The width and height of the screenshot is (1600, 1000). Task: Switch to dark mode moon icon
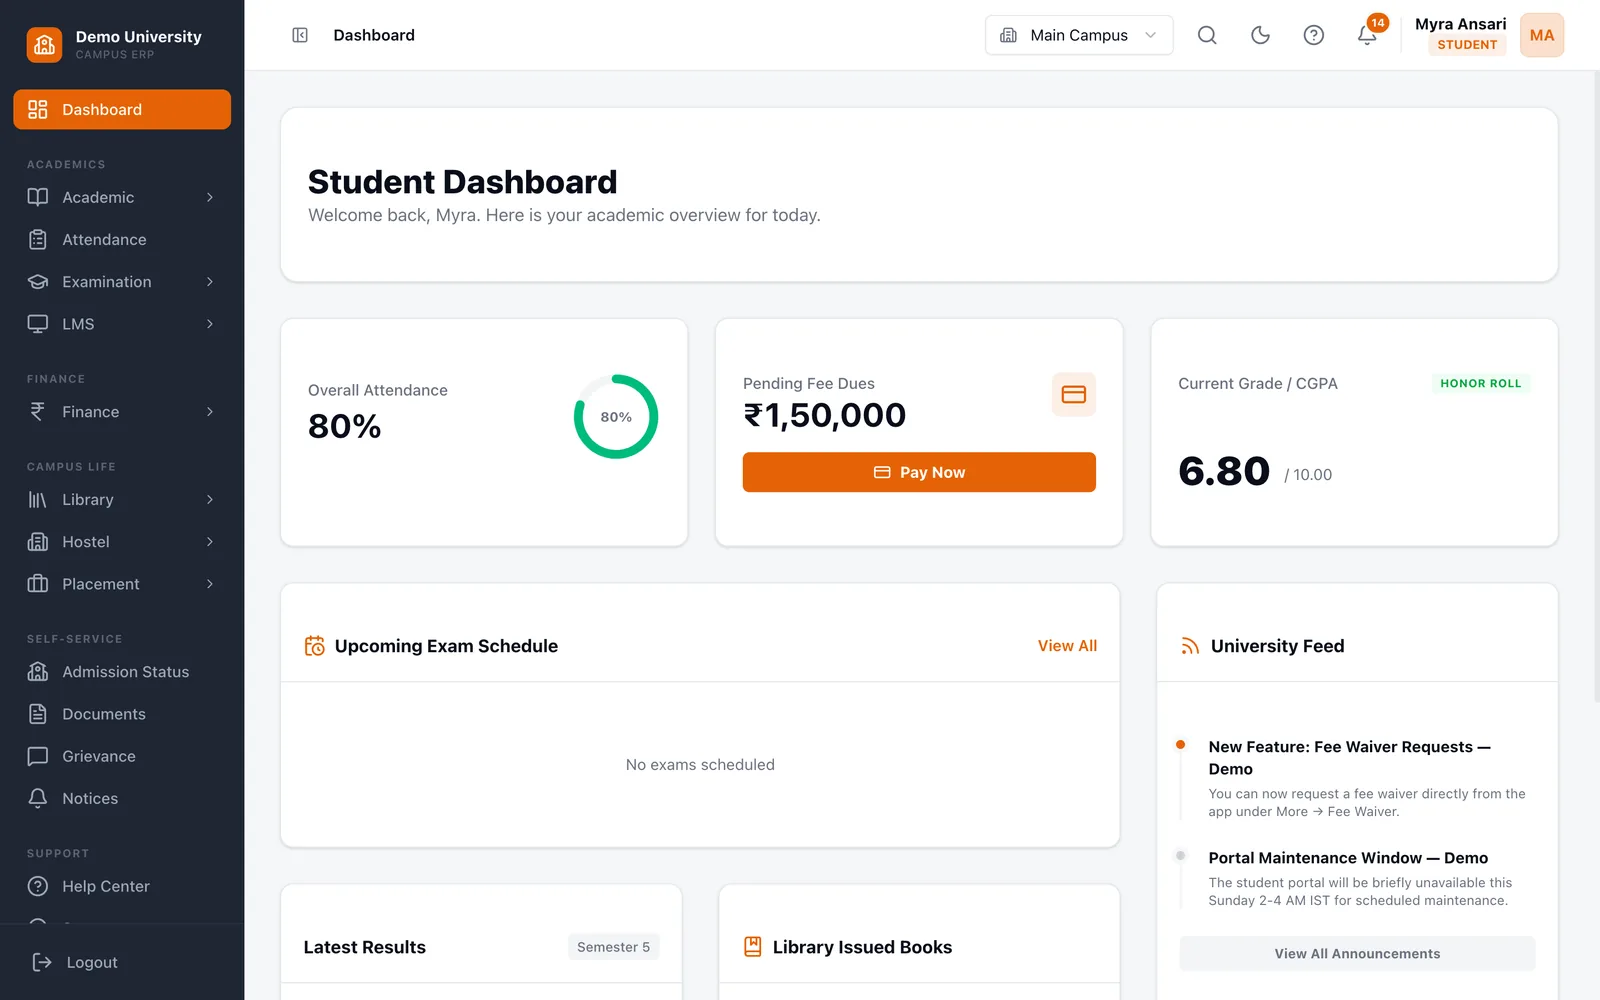[1260, 35]
